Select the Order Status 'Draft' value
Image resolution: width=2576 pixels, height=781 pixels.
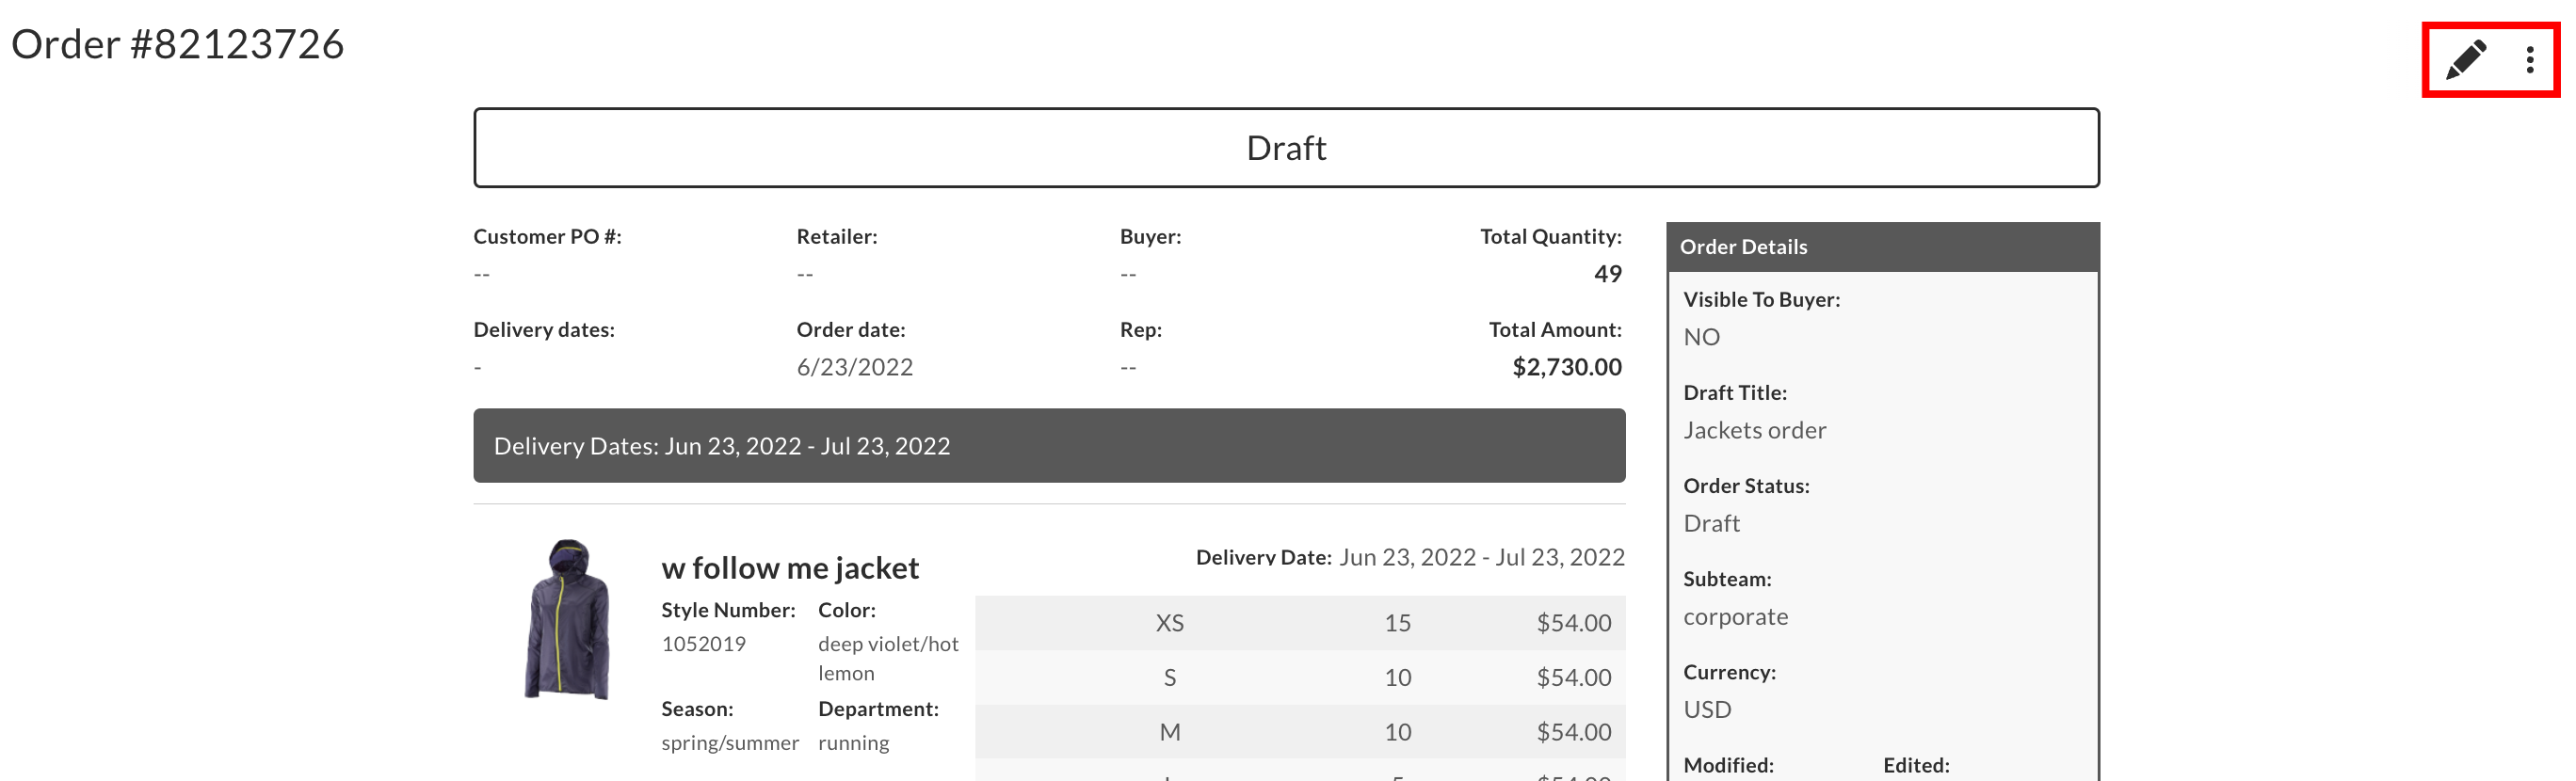(x=1712, y=523)
